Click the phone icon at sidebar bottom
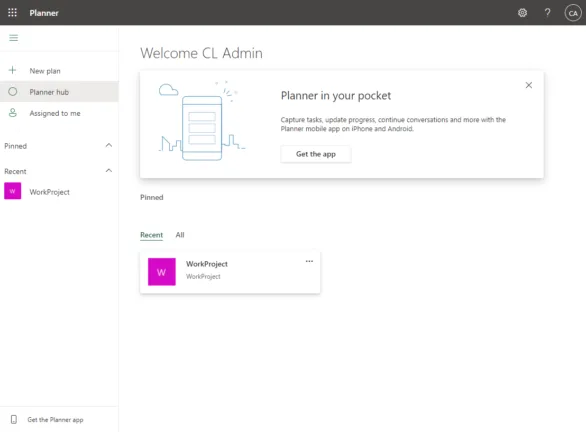Viewport: 586px width, 432px height. 14,419
